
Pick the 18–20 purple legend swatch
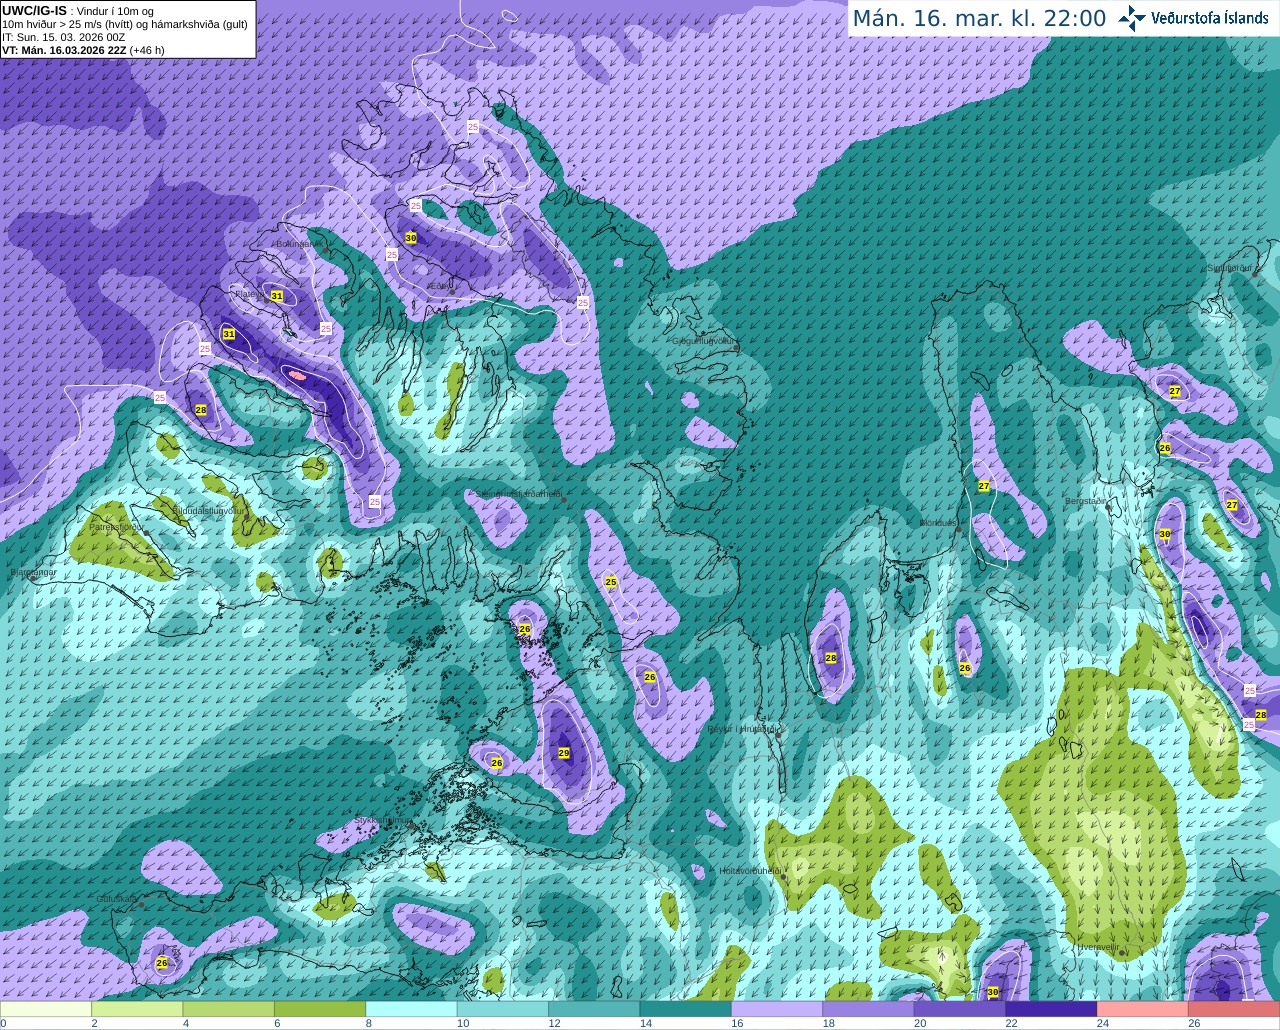pyautogui.click(x=869, y=1009)
